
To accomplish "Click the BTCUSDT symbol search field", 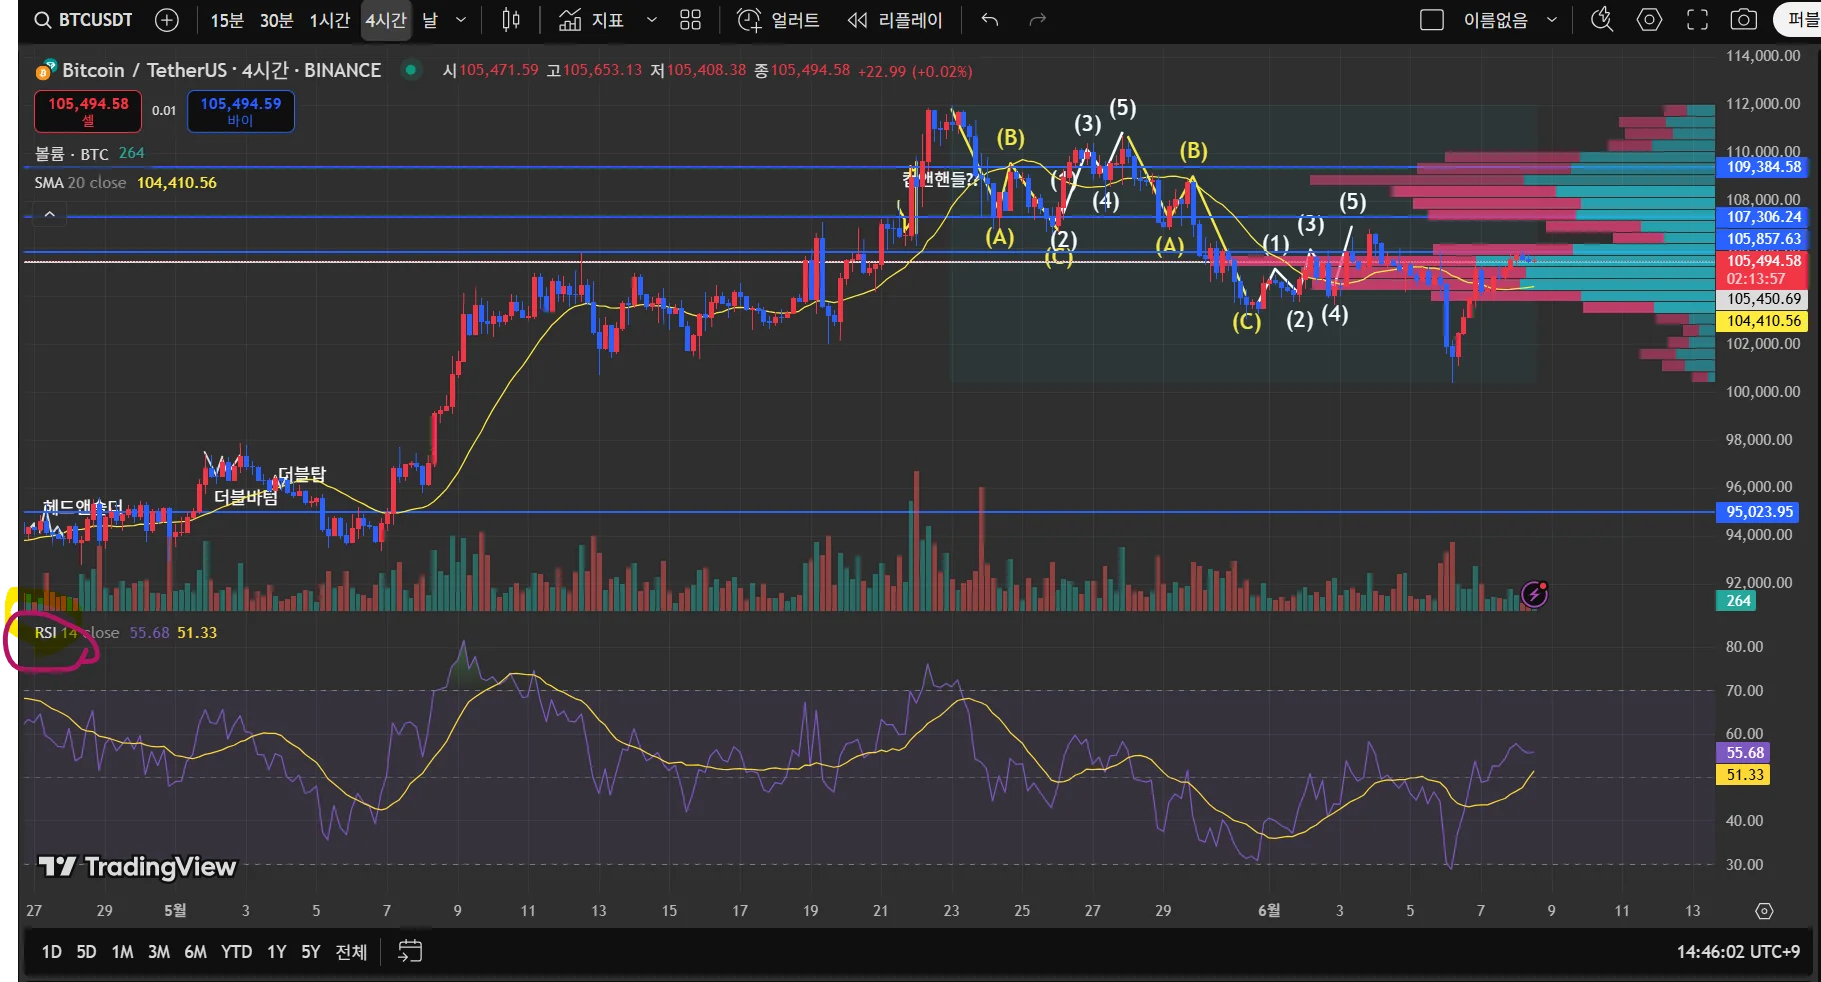I will (x=83, y=20).
